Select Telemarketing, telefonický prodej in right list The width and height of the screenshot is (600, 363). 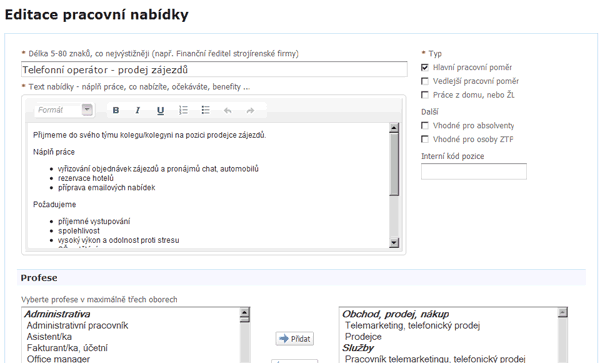click(x=412, y=326)
